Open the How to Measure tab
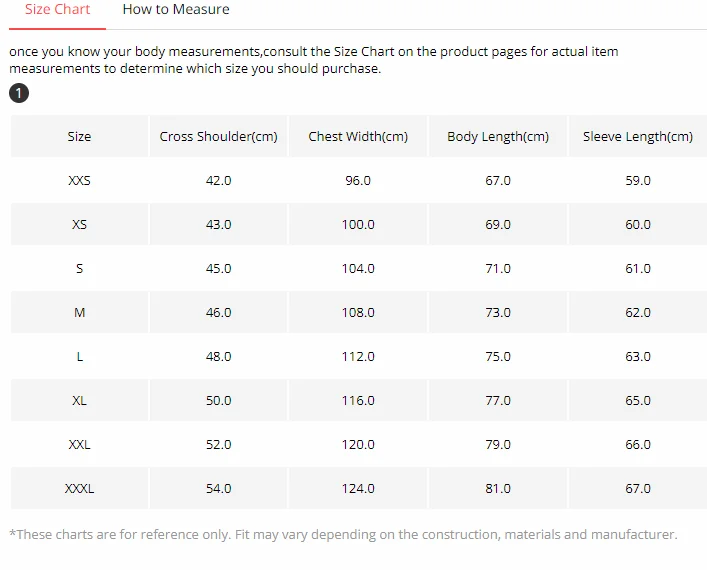Image resolution: width=707 pixels, height=570 pixels. (176, 10)
